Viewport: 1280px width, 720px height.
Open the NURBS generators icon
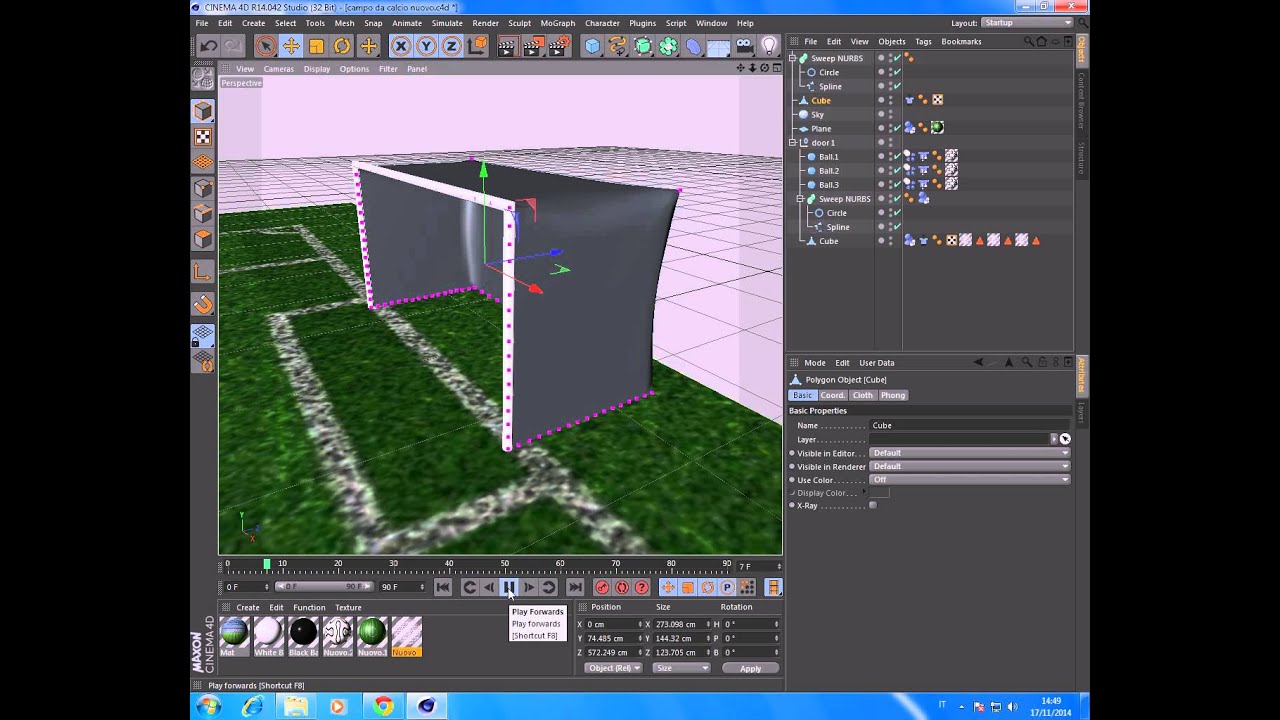[x=643, y=45]
